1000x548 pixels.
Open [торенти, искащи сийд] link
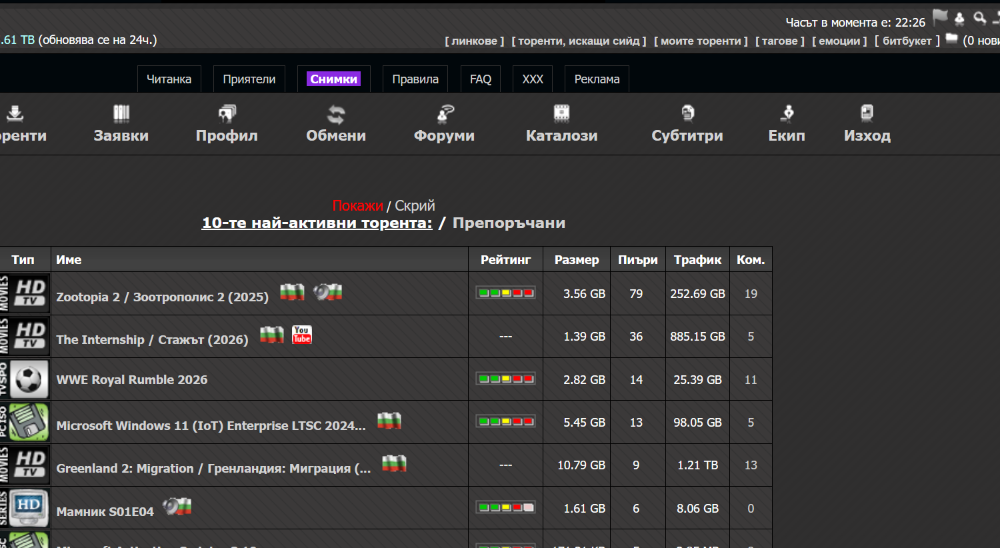pos(579,41)
